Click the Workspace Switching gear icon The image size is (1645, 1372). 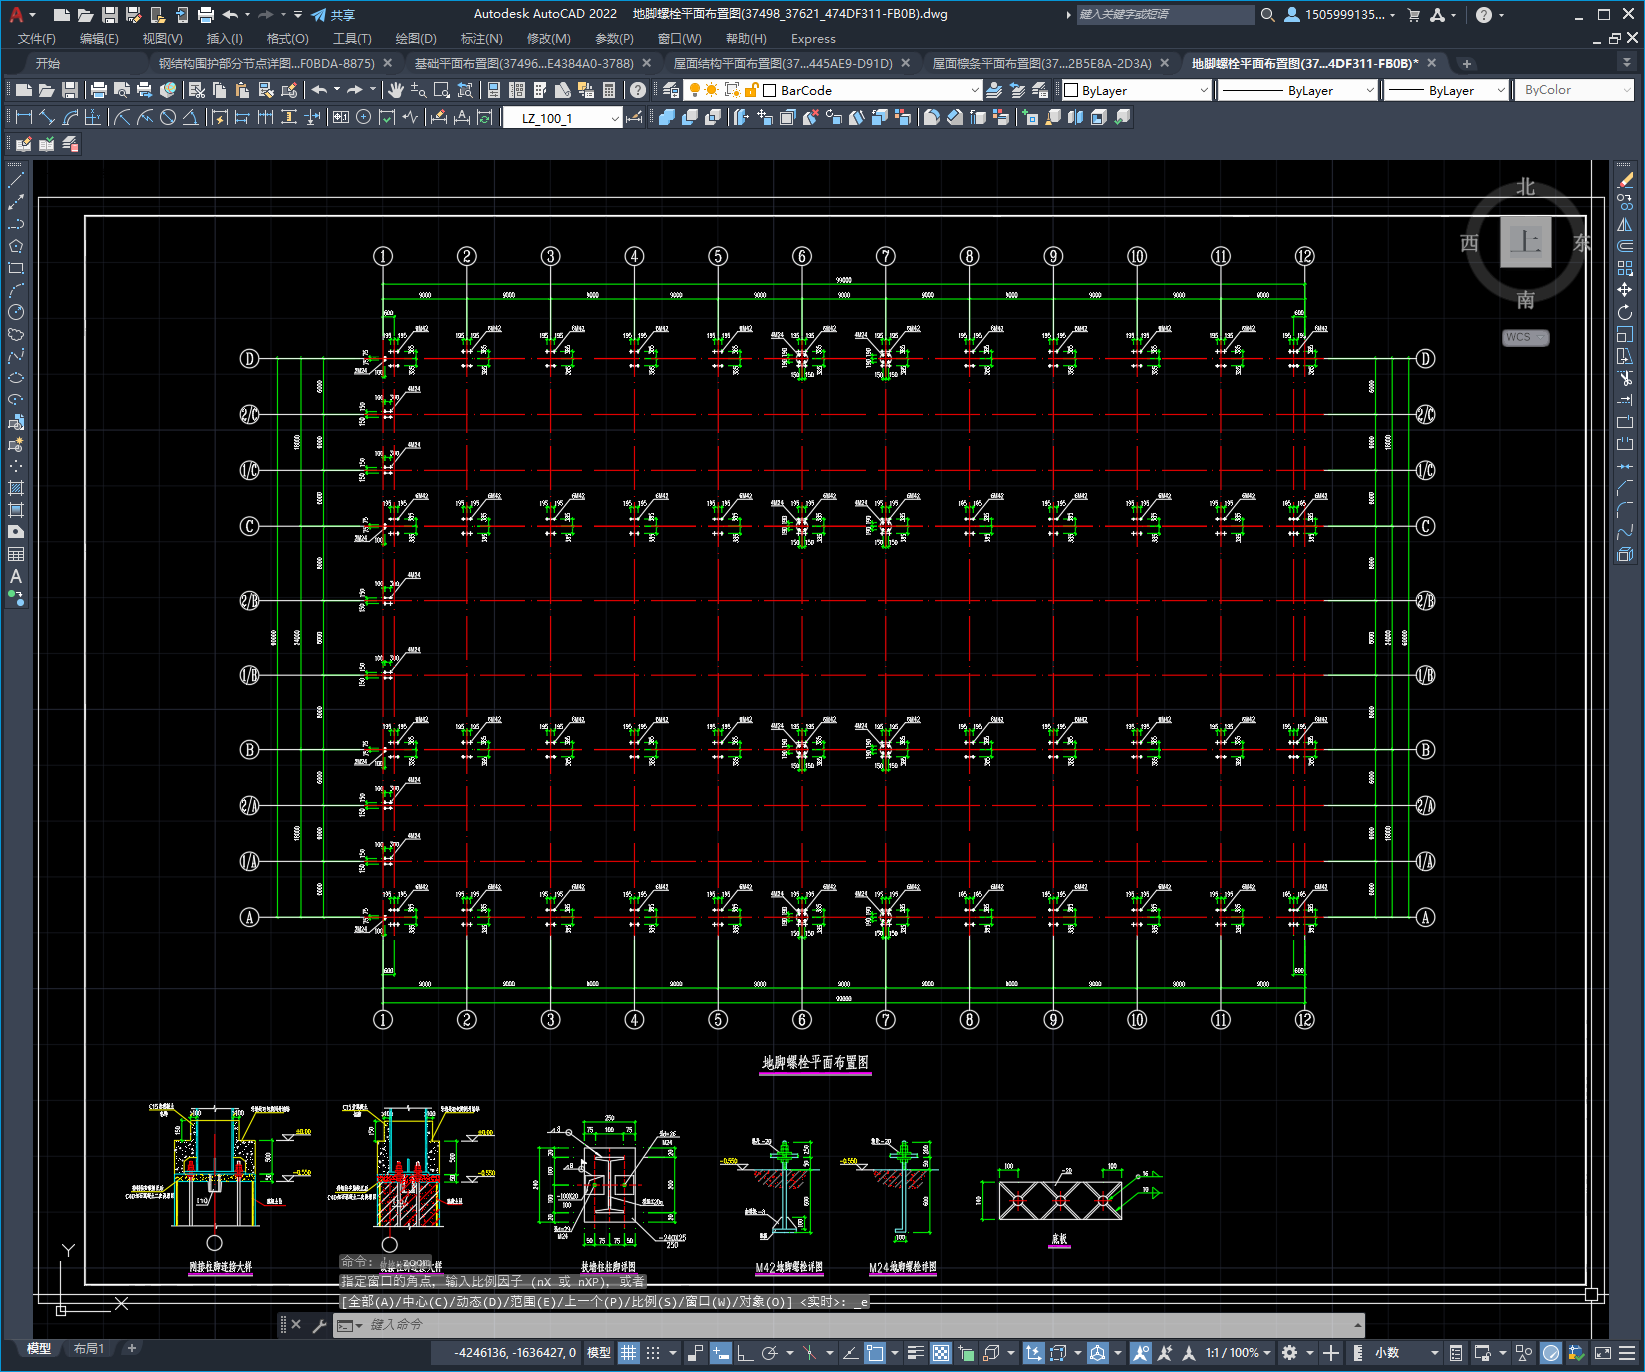coord(1290,1353)
